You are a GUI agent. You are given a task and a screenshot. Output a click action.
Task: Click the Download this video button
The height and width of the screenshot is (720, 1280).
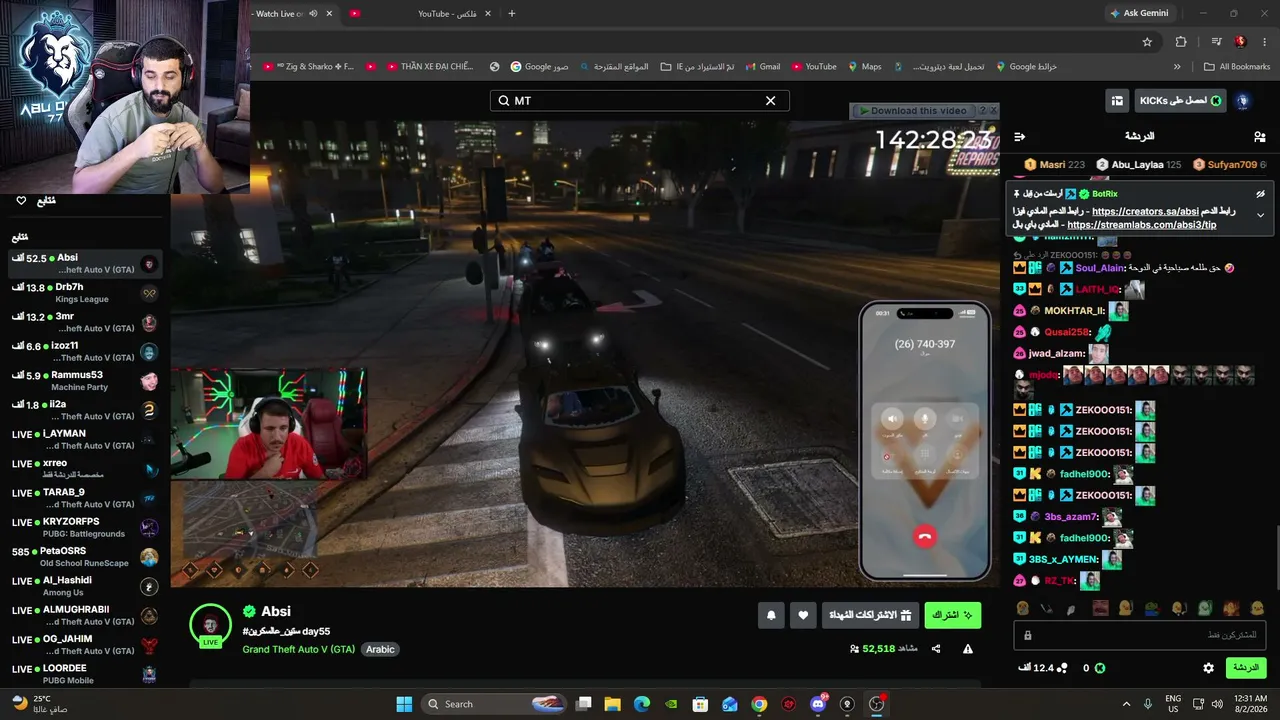click(x=912, y=111)
